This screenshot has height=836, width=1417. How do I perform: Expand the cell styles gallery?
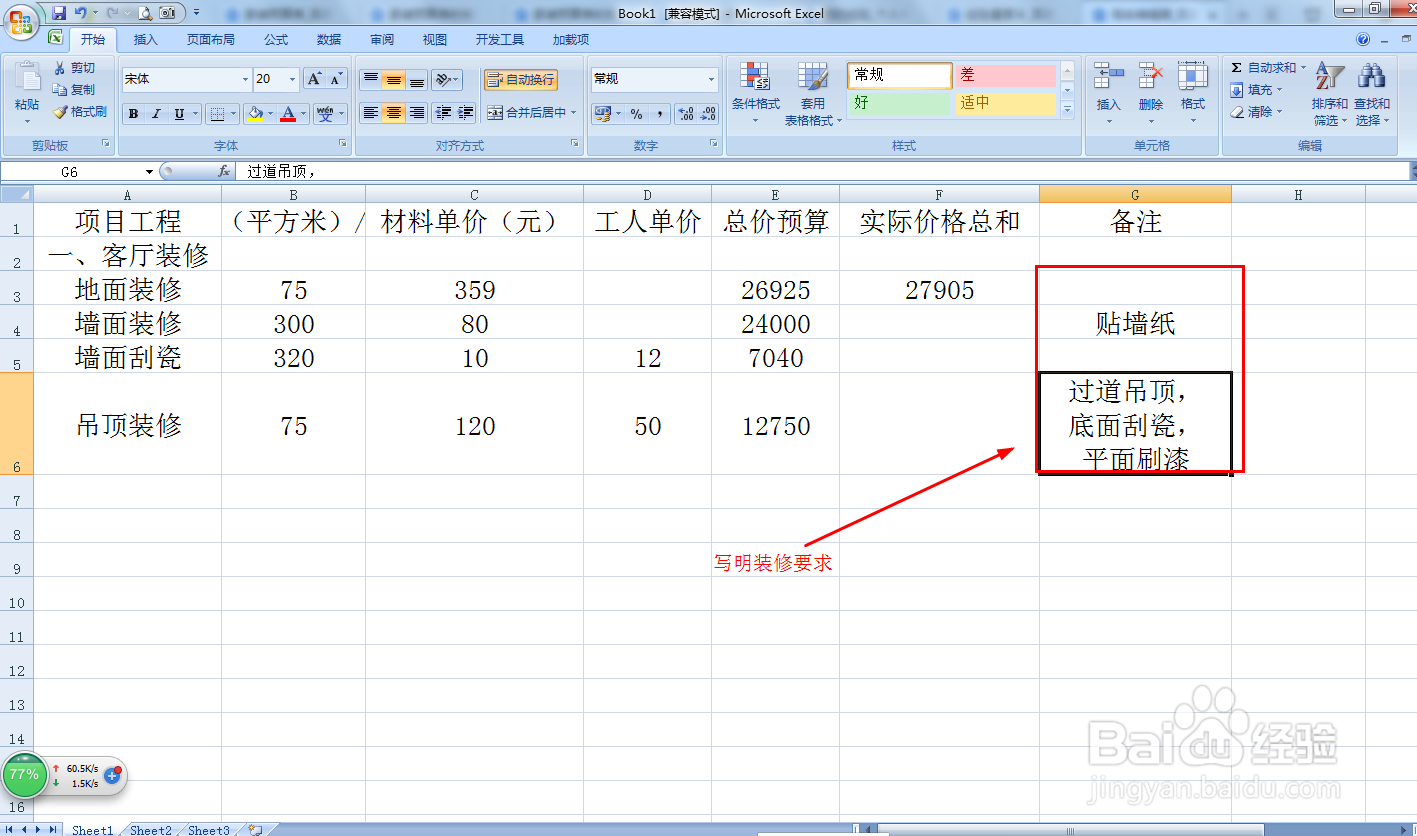(1067, 109)
